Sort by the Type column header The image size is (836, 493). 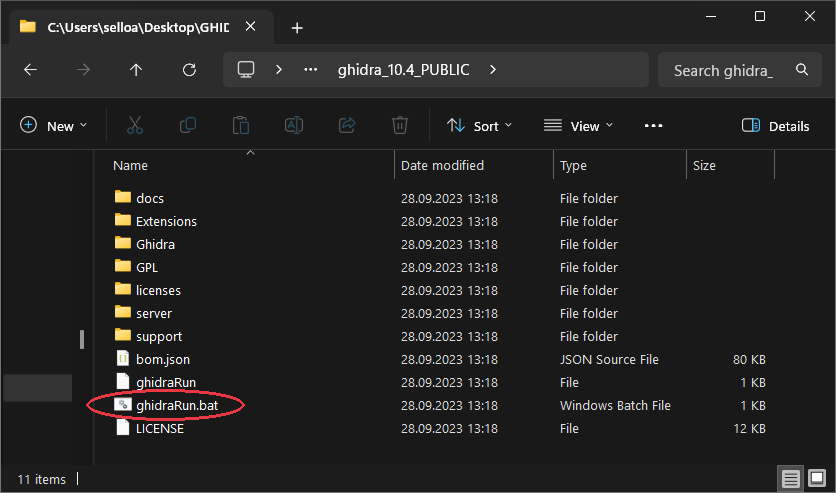pyautogui.click(x=573, y=166)
